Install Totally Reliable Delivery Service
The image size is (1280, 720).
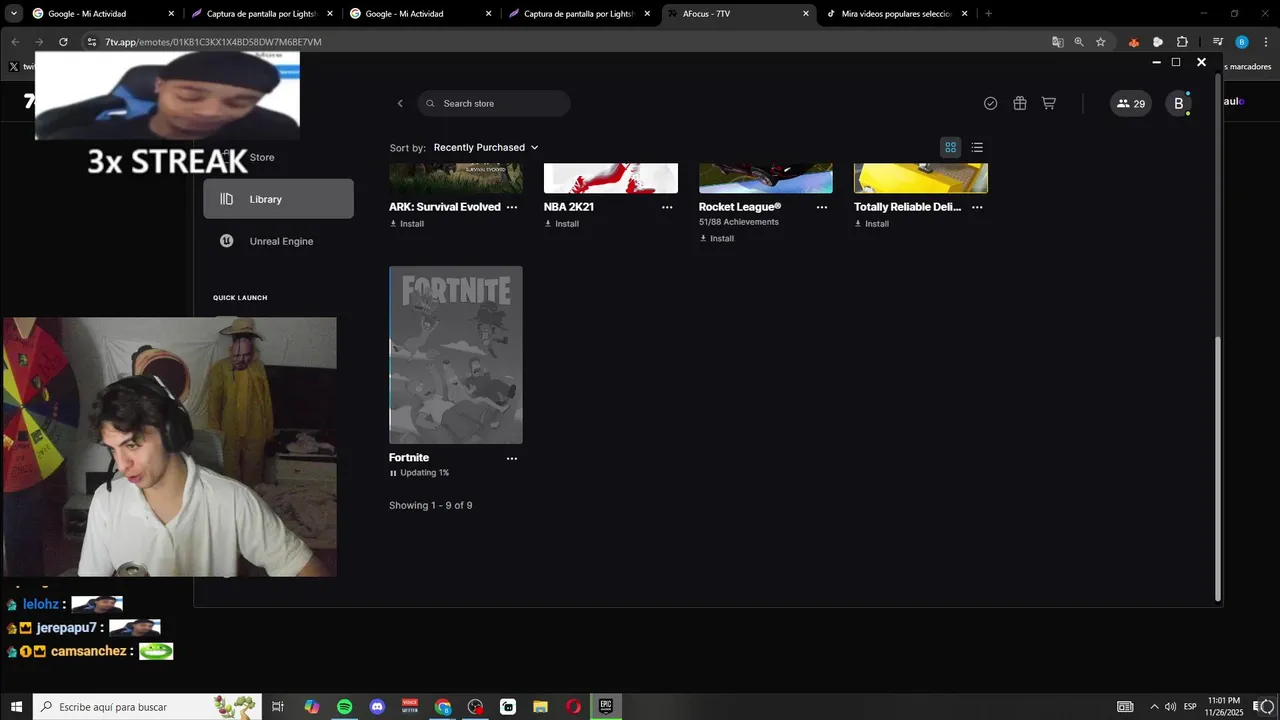pyautogui.click(x=872, y=224)
